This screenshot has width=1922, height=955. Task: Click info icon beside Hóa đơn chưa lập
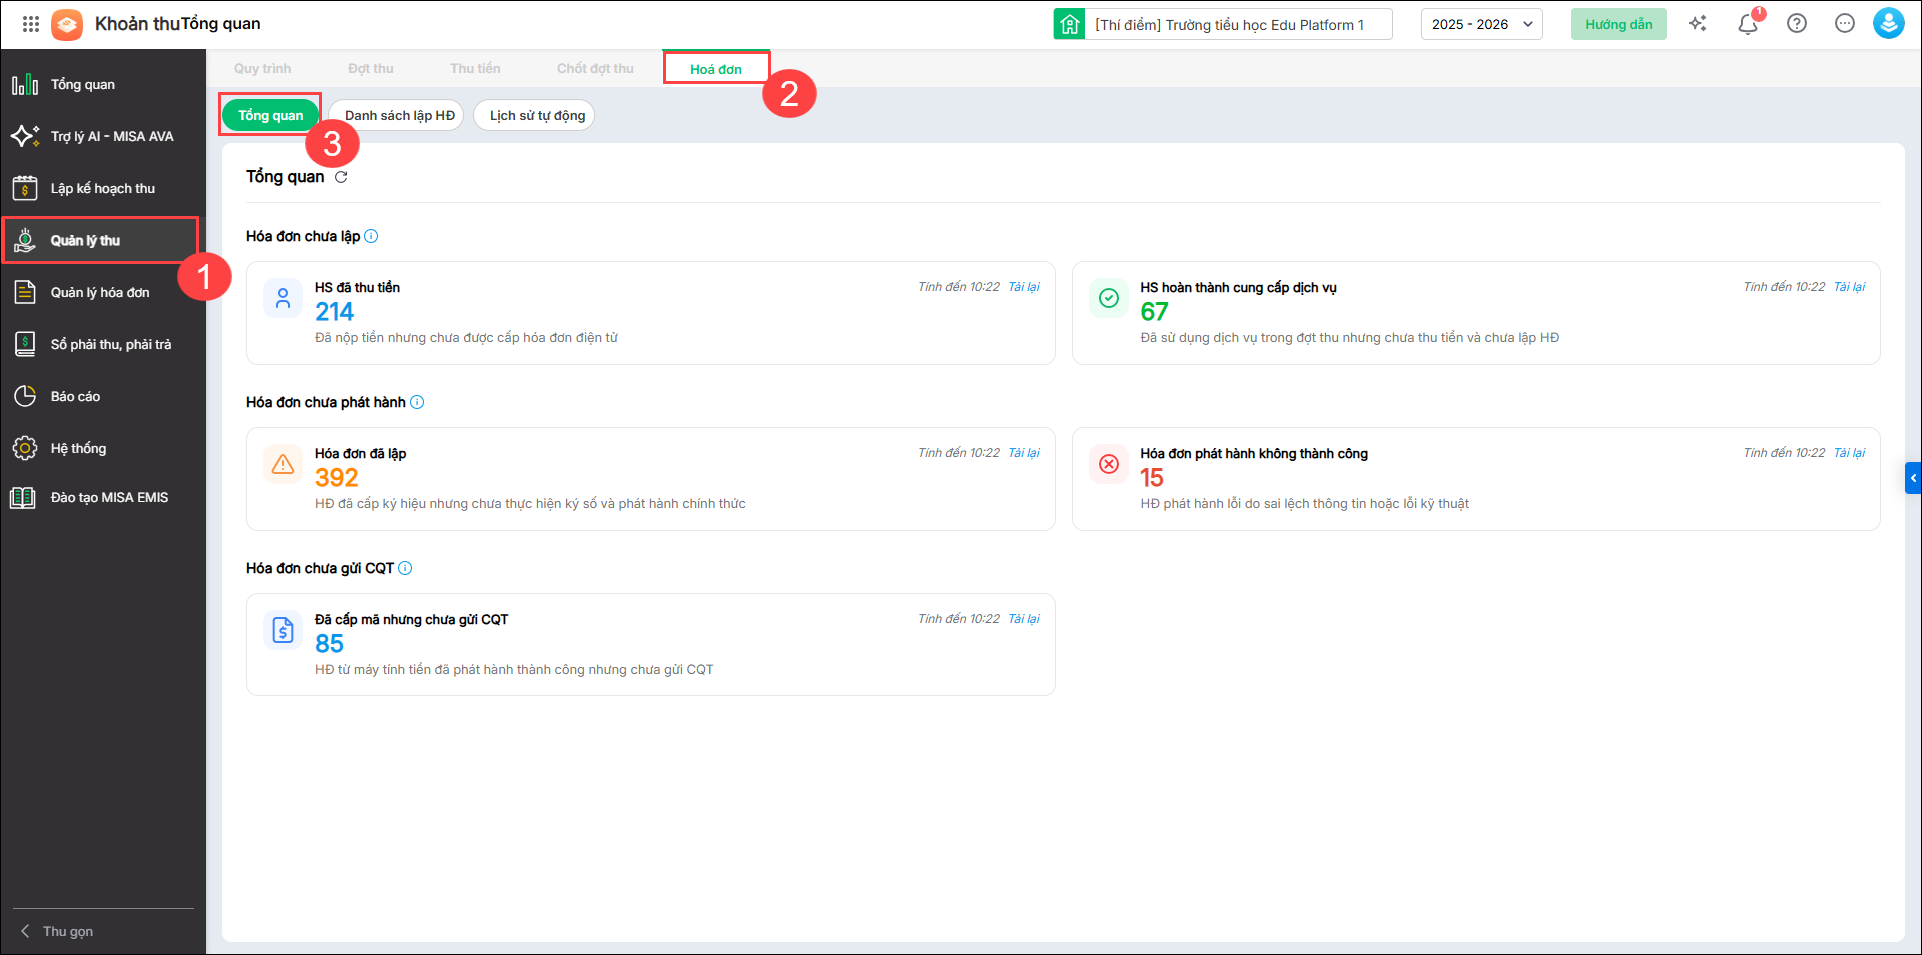click(371, 237)
